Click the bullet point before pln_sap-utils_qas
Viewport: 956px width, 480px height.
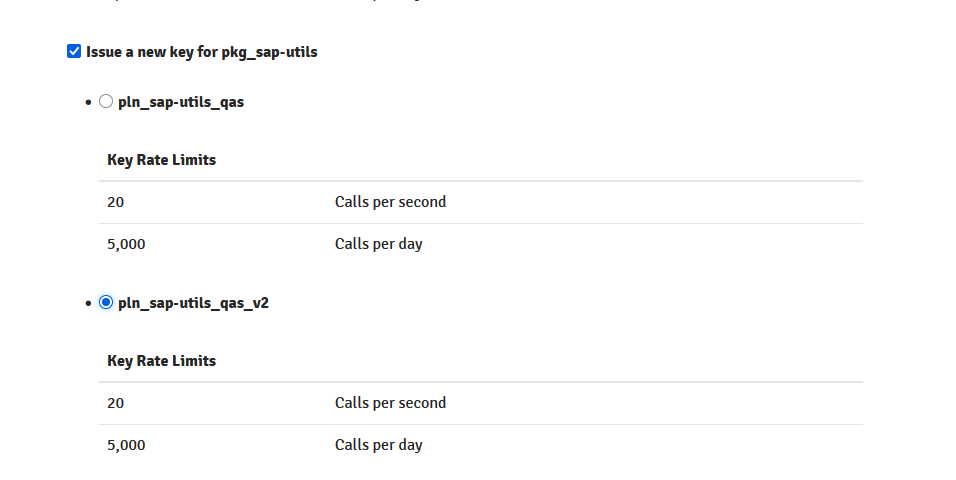(x=89, y=103)
